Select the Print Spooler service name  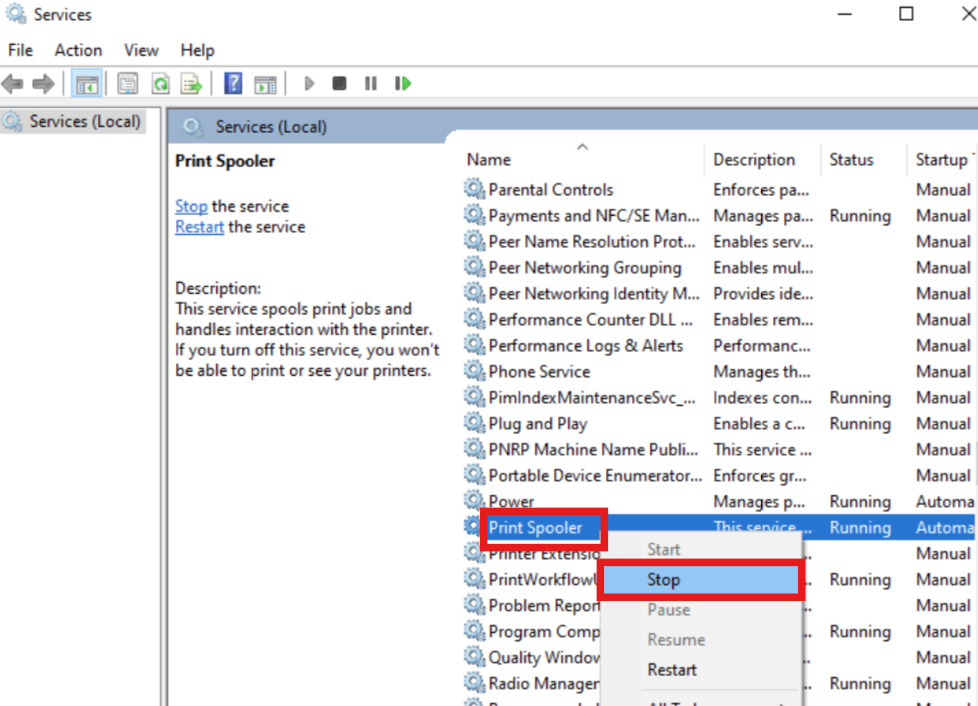(x=535, y=528)
